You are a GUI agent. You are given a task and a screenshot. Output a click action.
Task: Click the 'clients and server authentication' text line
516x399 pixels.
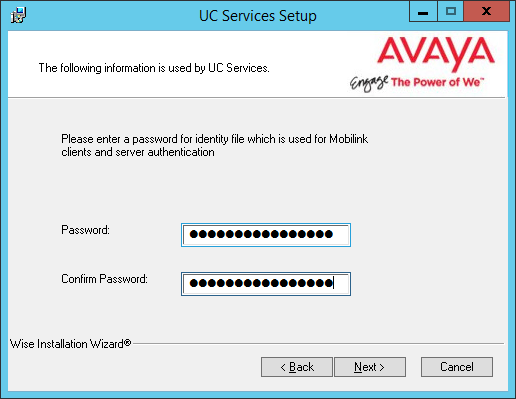[x=138, y=152]
